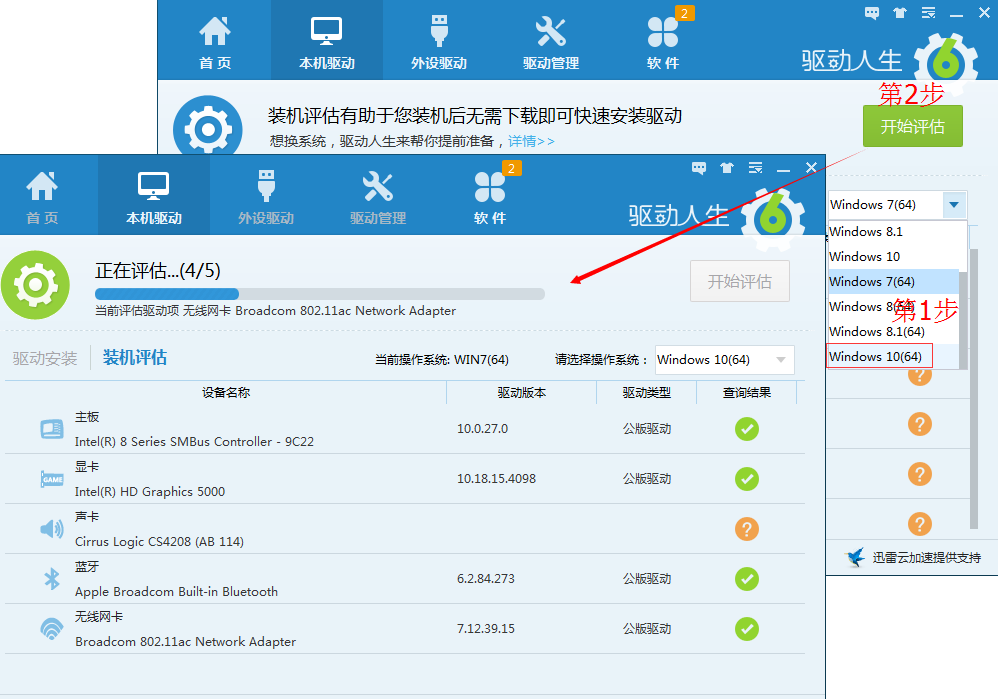
Task: Expand Windows 7(64) dropdown arrow in back window
Action: pos(953,204)
